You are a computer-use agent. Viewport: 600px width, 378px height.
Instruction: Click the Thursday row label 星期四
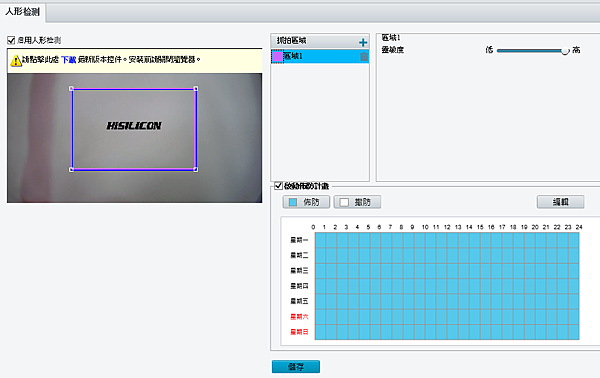[299, 286]
